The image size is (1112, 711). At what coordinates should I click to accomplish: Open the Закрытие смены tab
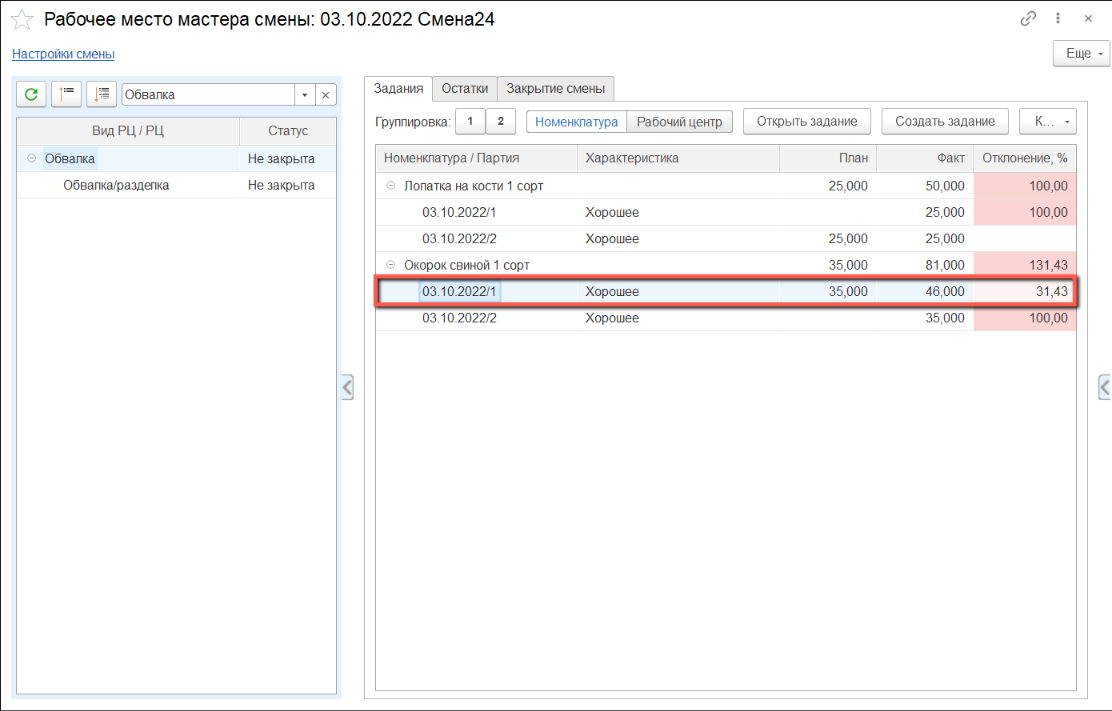coord(555,88)
